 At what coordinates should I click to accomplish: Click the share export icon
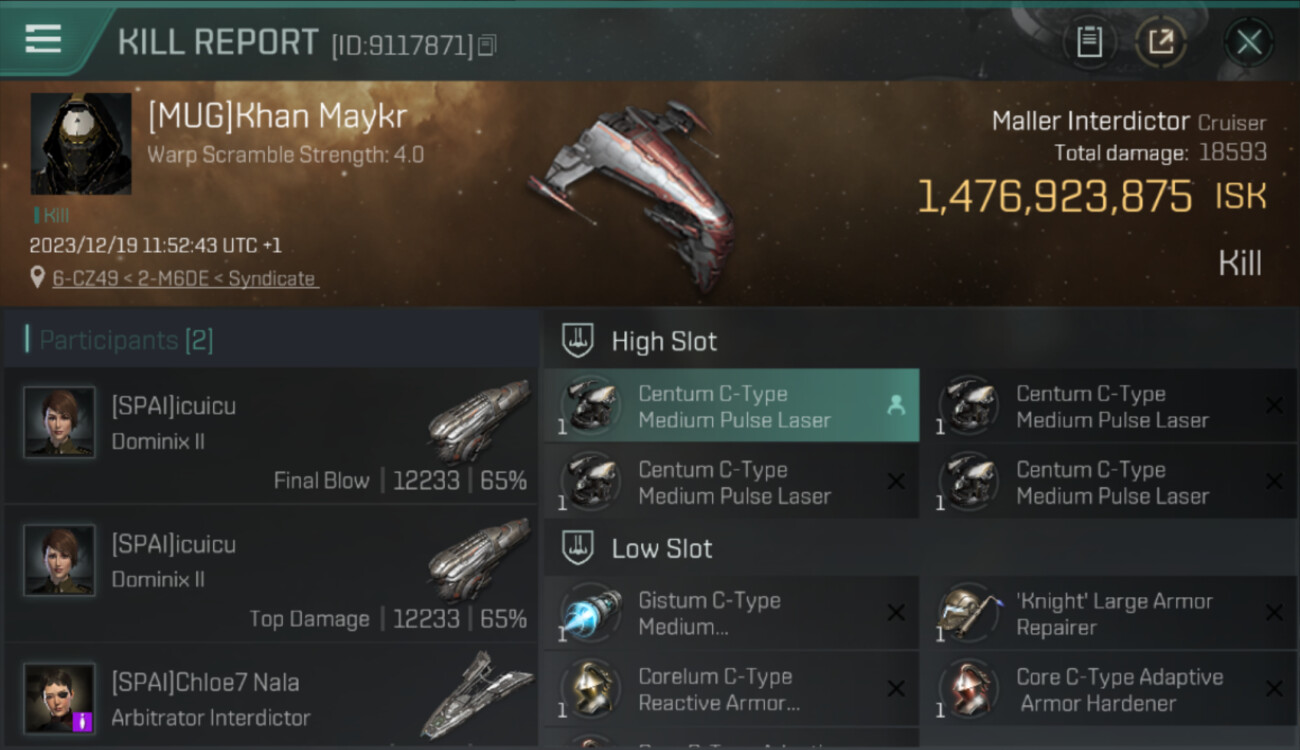click(1160, 42)
